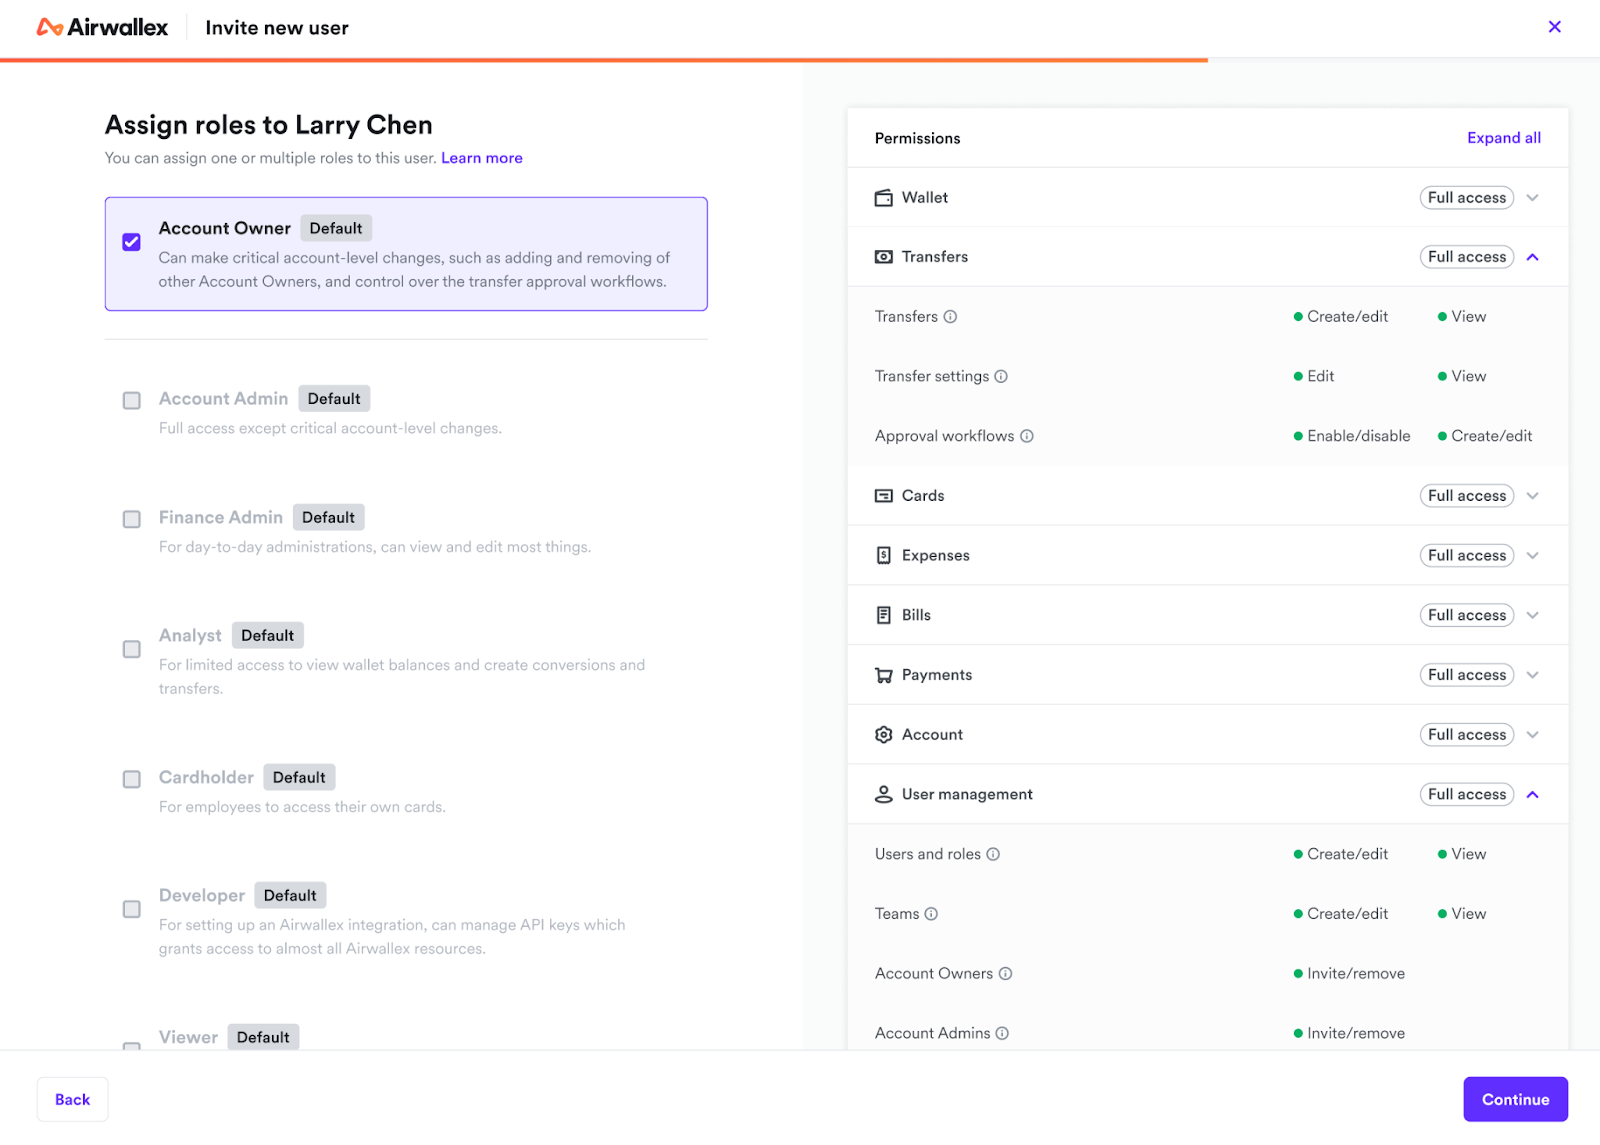Open the Payments permissions row
Screen dimensions: 1600x1145
1532,675
